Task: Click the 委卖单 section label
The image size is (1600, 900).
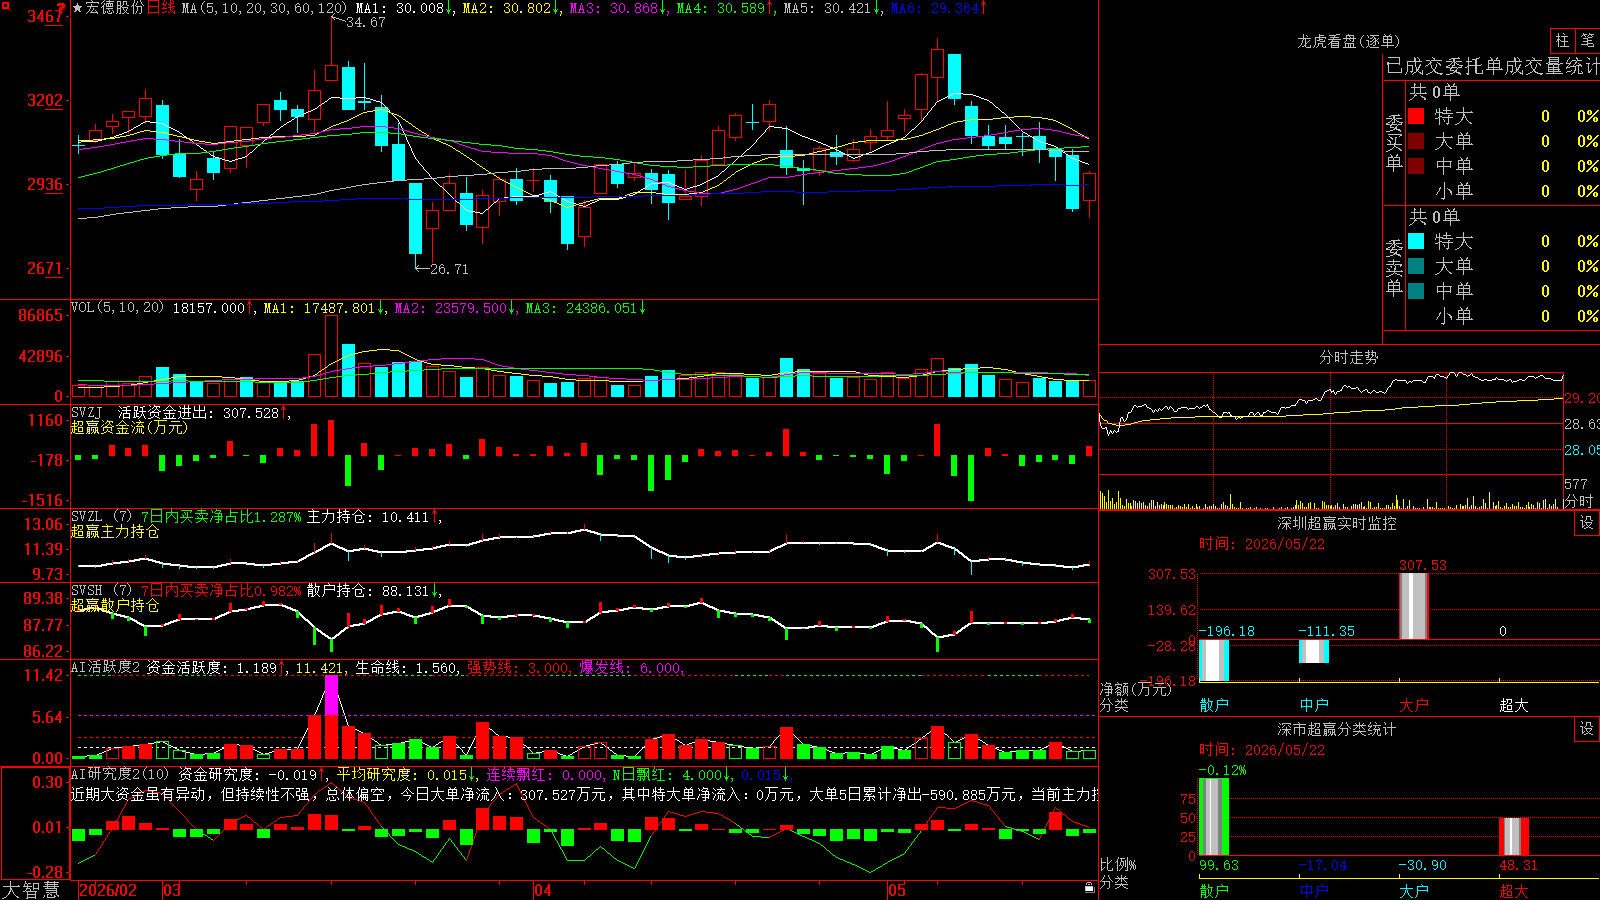Action: pyautogui.click(x=1394, y=267)
